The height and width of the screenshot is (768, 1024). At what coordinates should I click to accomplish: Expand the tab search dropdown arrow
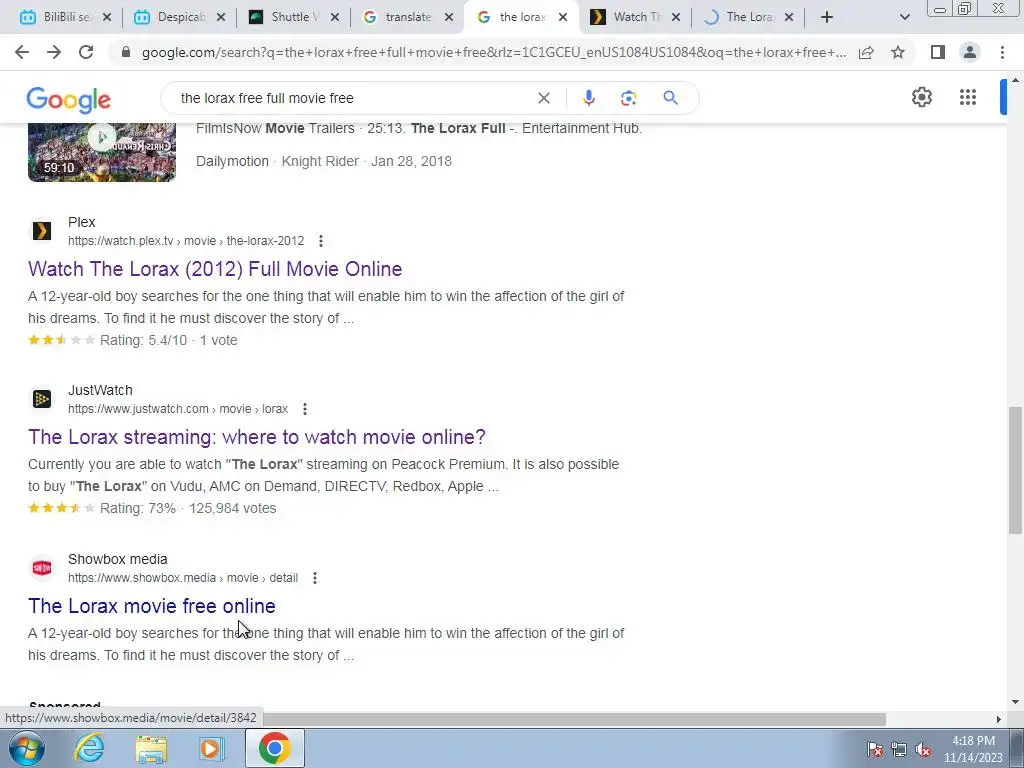904,17
